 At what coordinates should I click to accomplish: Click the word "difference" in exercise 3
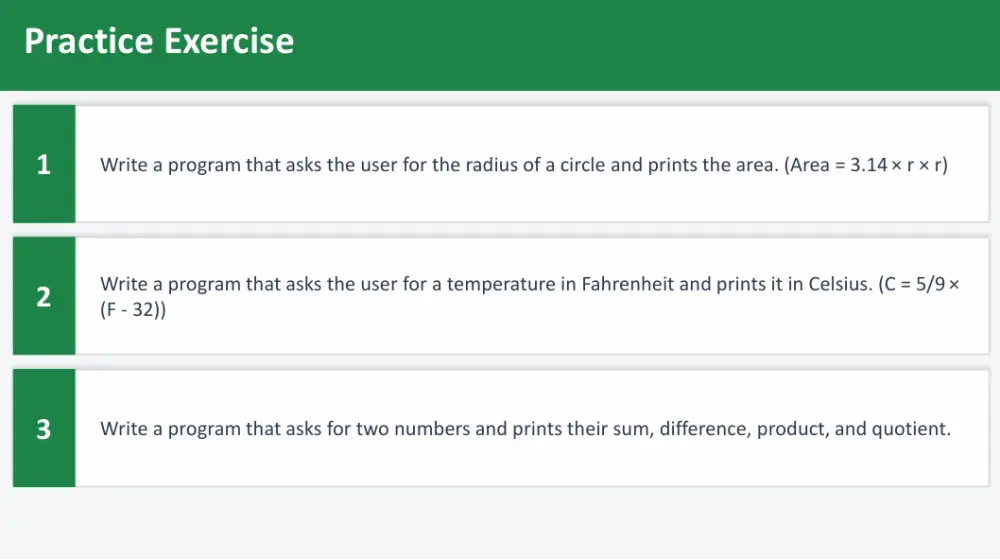[705, 429]
